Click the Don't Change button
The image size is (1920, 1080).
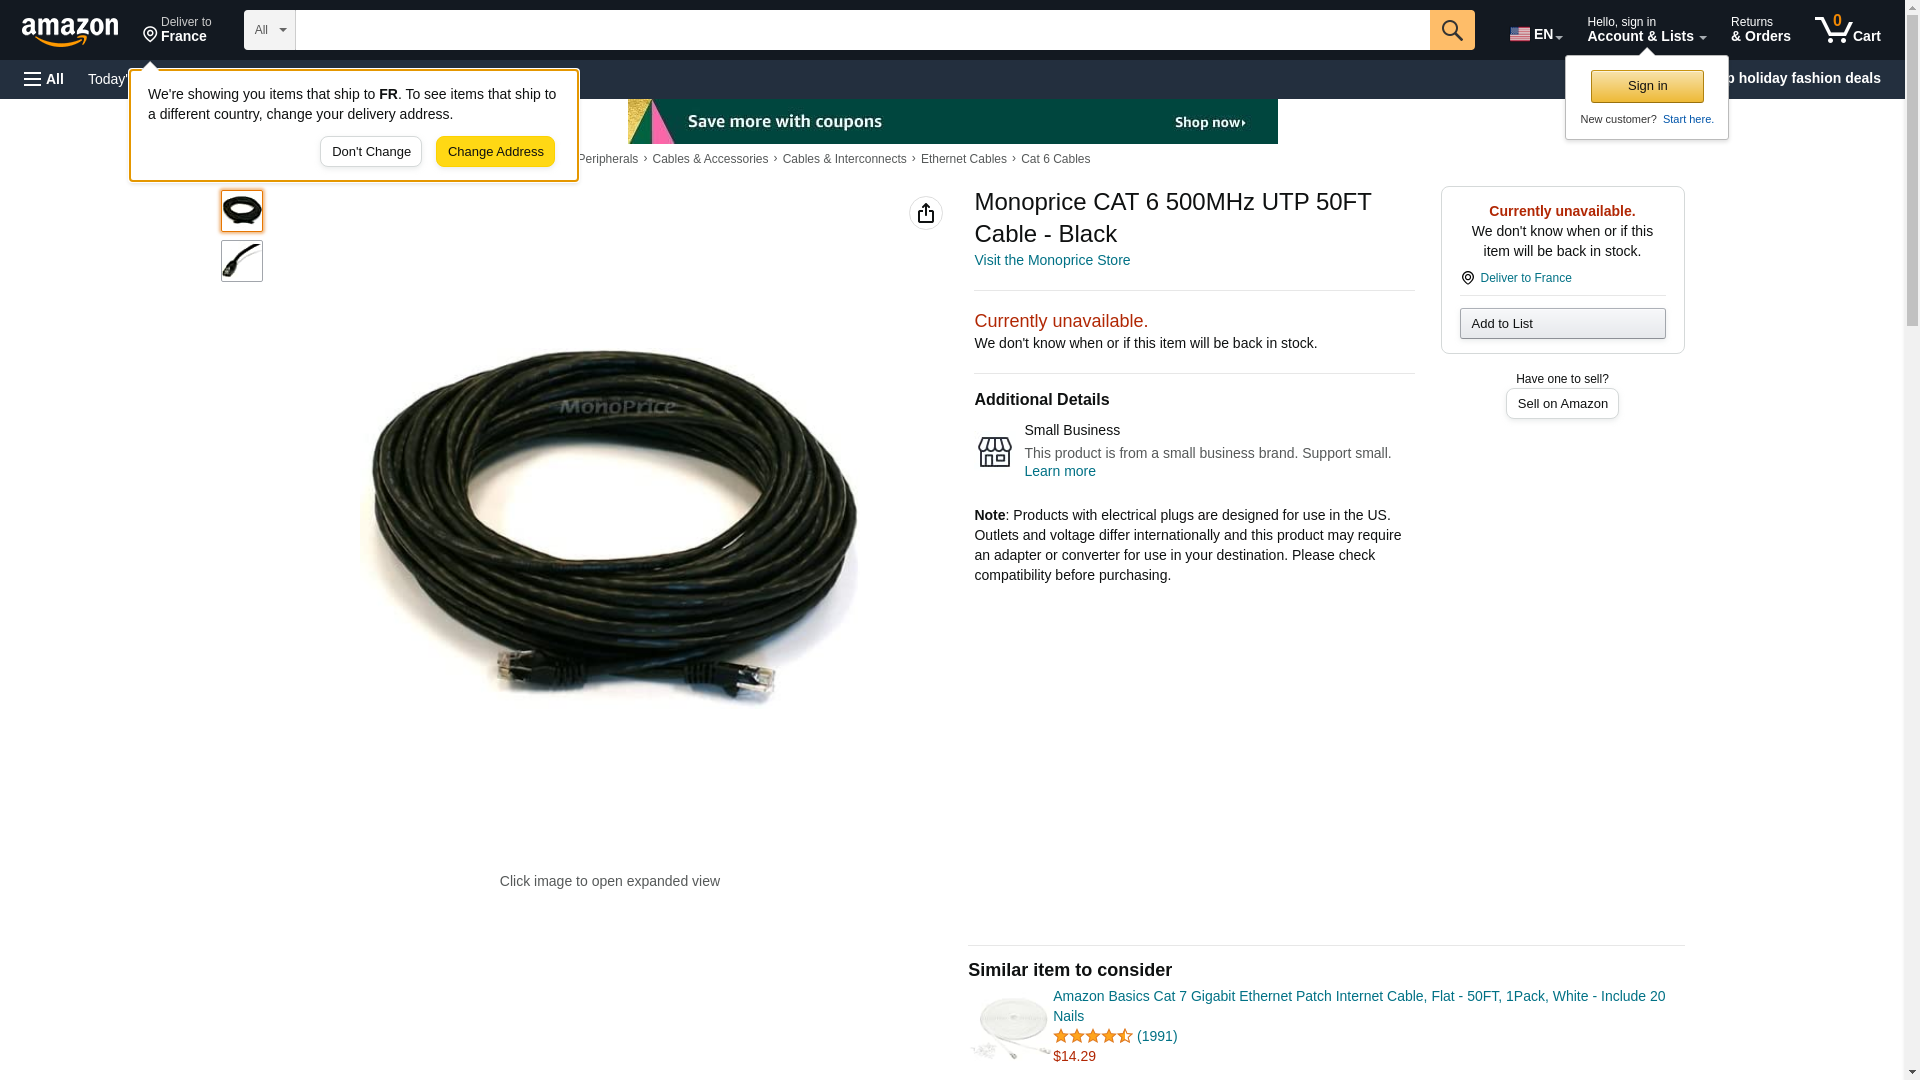[371, 152]
